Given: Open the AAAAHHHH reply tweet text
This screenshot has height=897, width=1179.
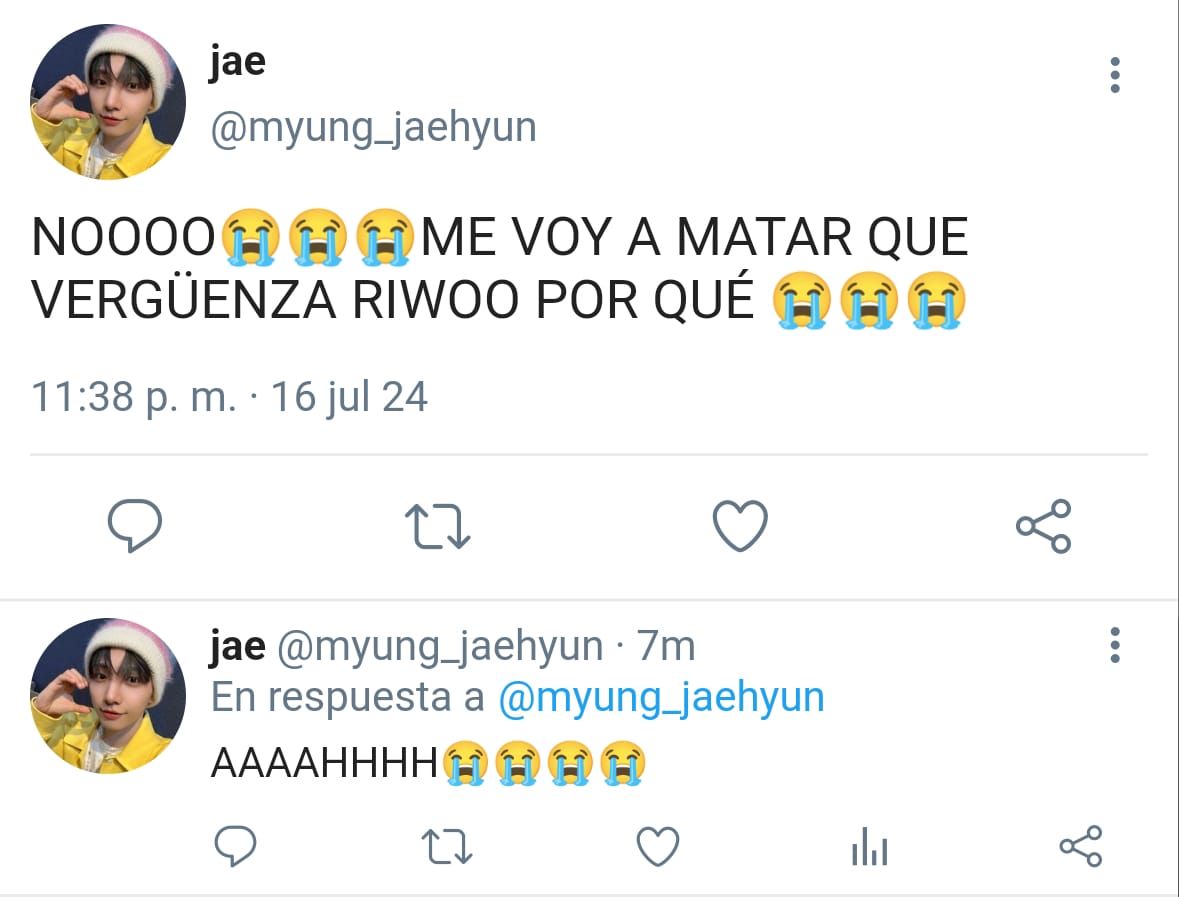Looking at the screenshot, I should point(429,763).
